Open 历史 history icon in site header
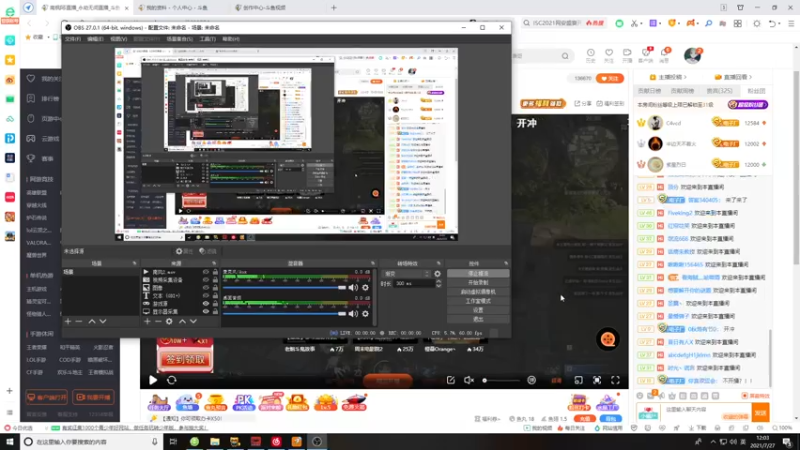 pos(590,55)
